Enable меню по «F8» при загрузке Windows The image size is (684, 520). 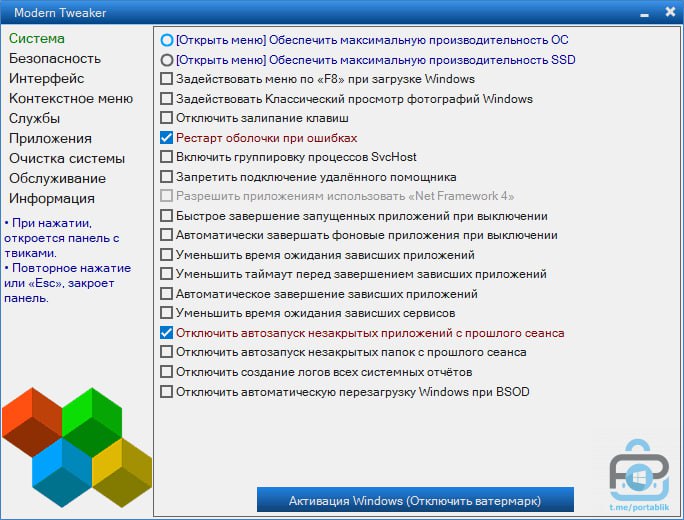pos(166,79)
